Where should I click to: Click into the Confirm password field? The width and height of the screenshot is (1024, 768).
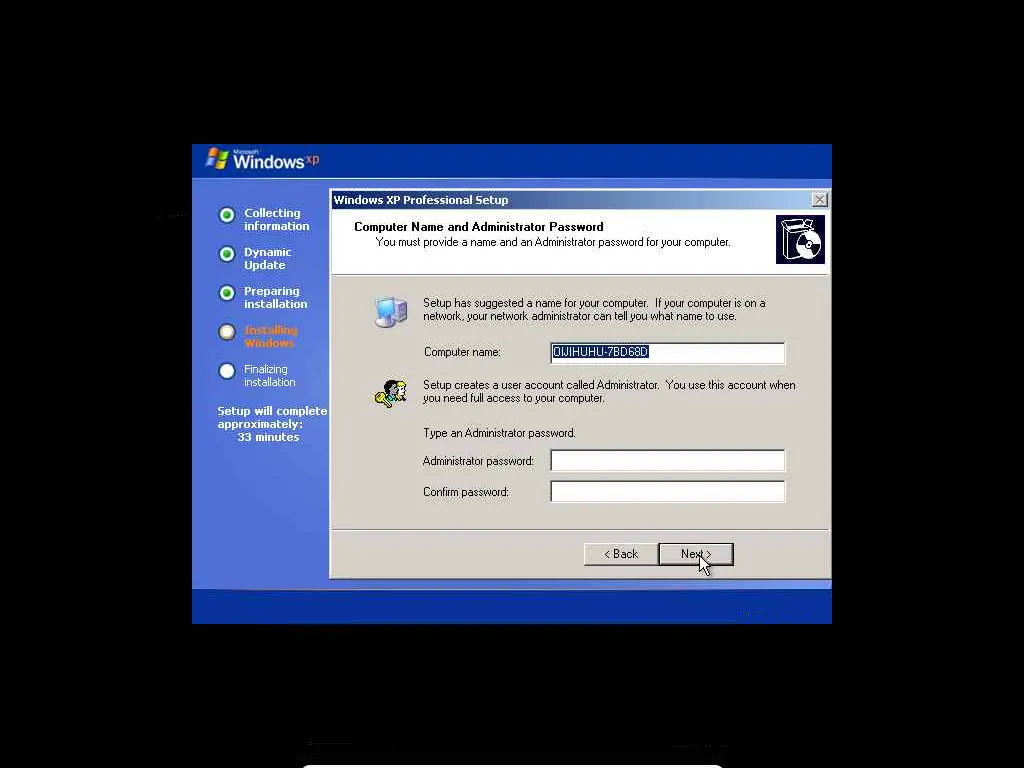tap(667, 491)
